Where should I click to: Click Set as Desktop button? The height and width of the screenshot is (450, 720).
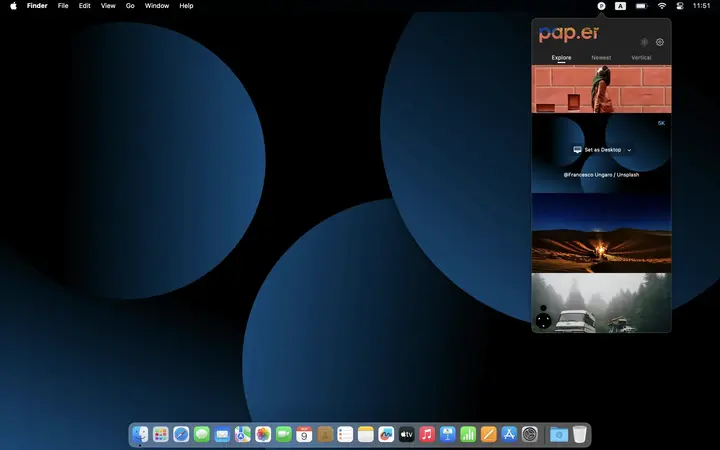point(602,150)
